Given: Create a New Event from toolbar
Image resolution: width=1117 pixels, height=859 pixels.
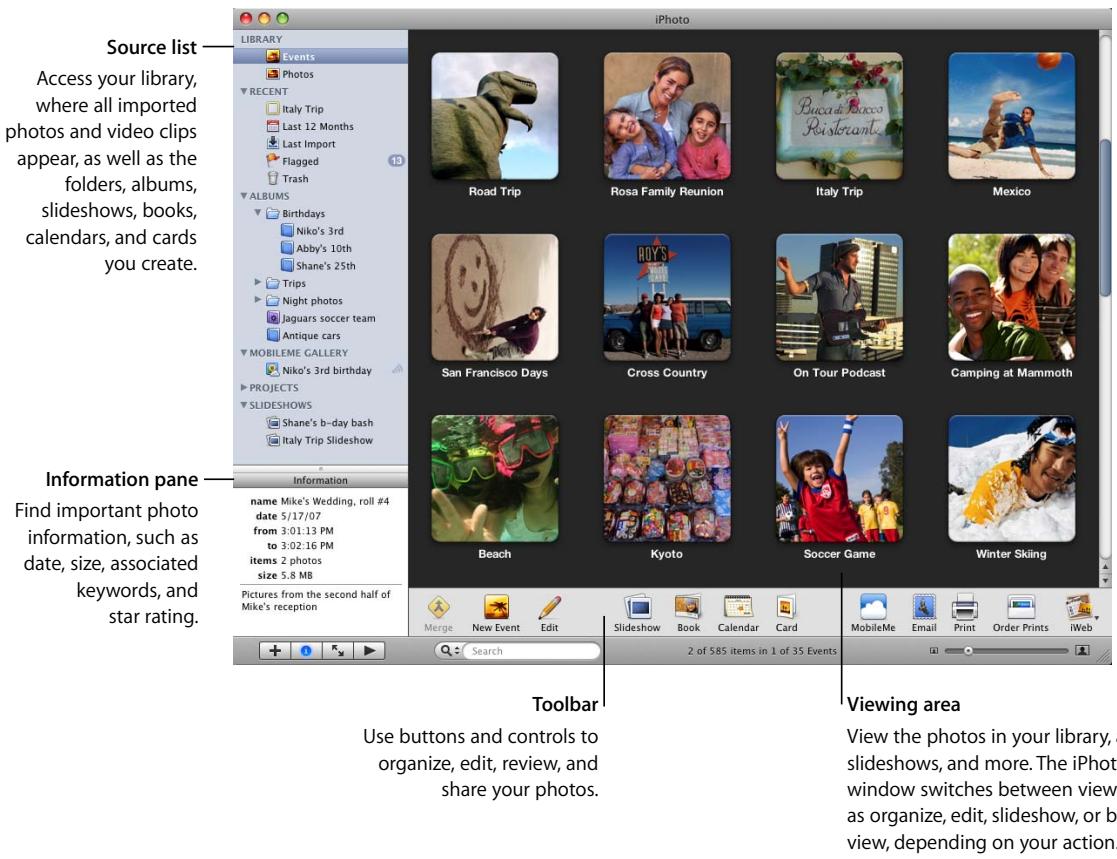Looking at the screenshot, I should [496, 613].
